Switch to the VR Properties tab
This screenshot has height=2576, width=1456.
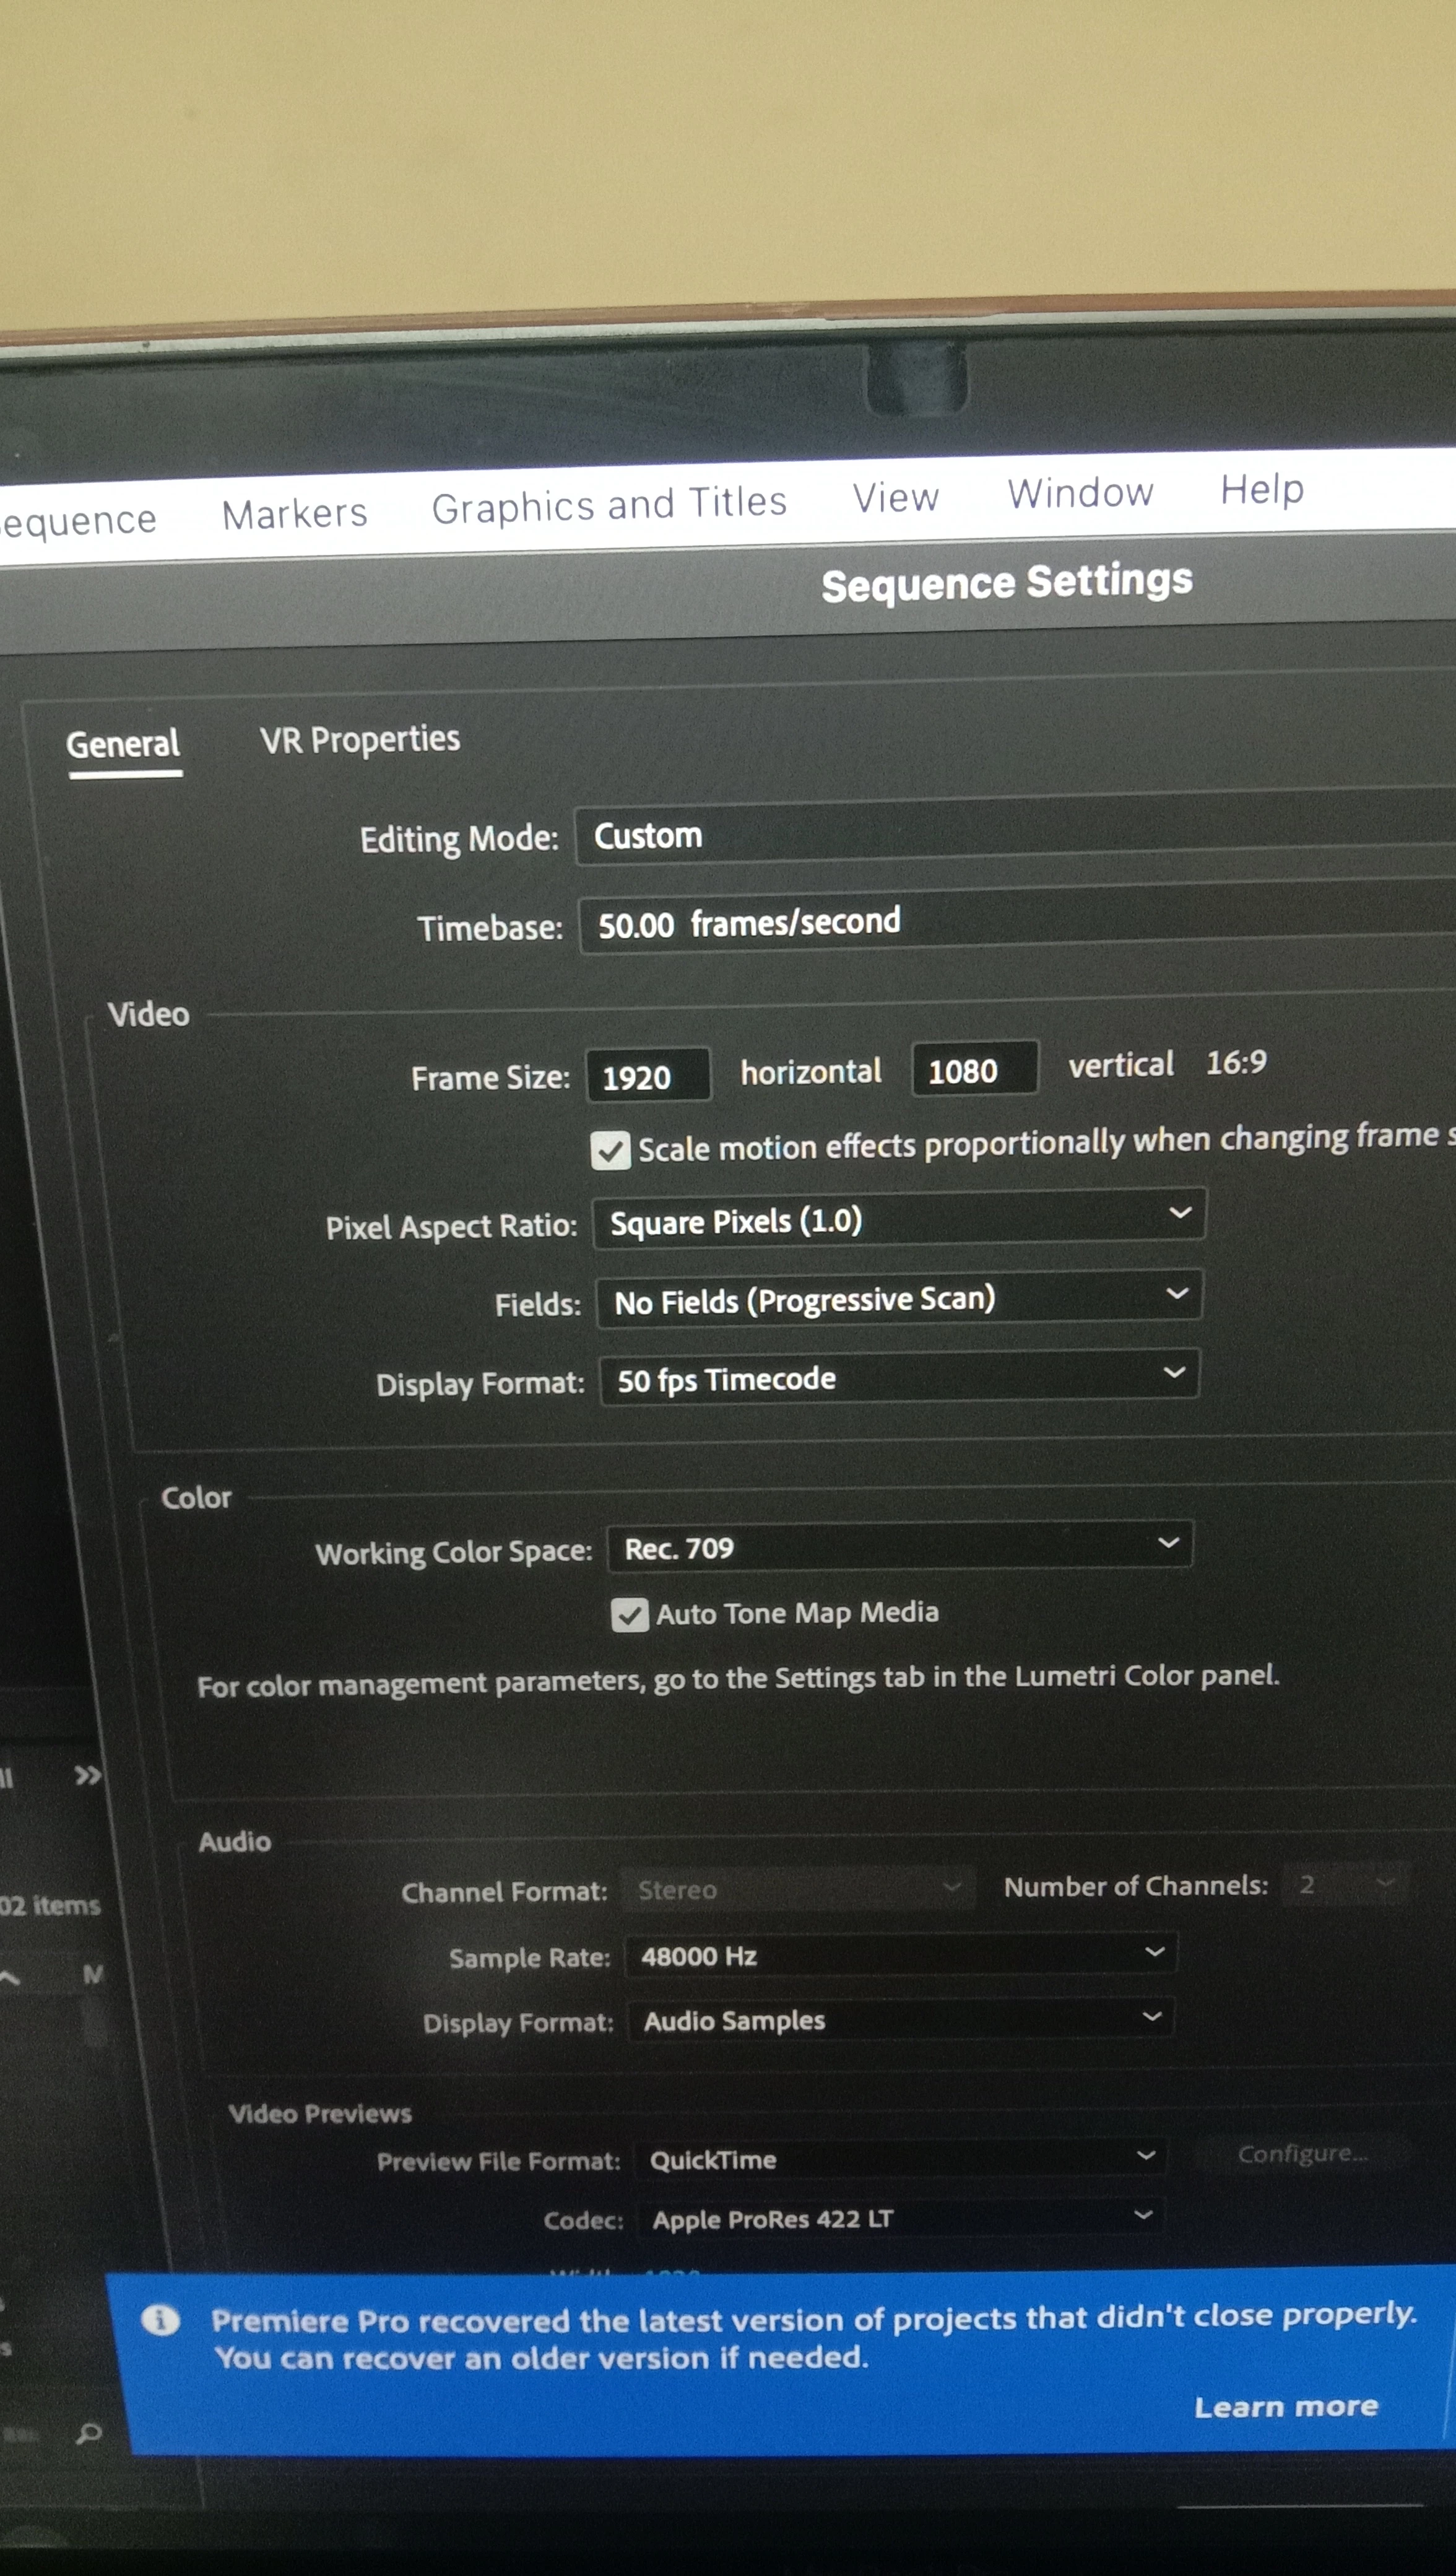360,740
